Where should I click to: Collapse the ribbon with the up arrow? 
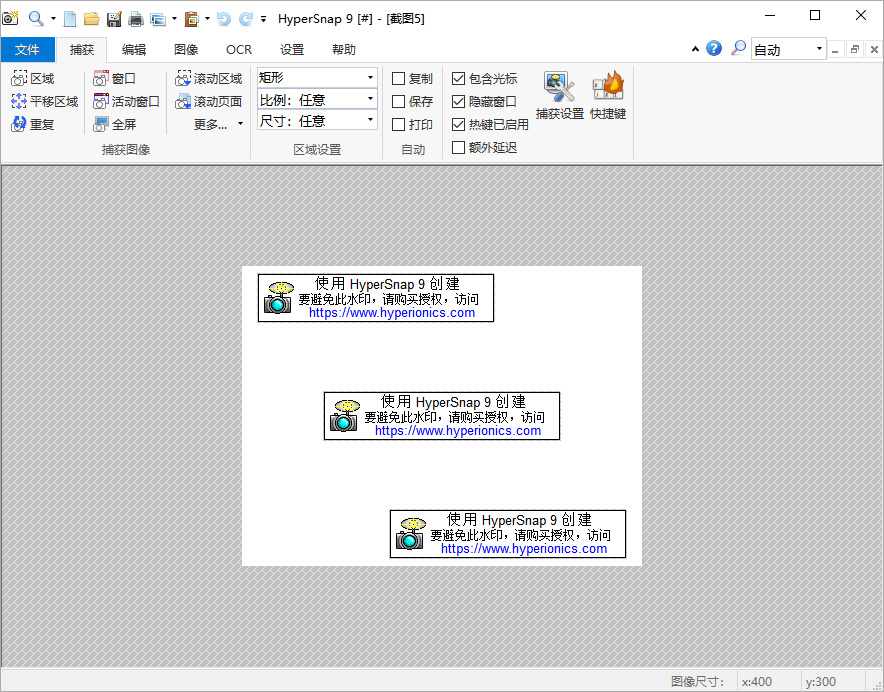(695, 49)
